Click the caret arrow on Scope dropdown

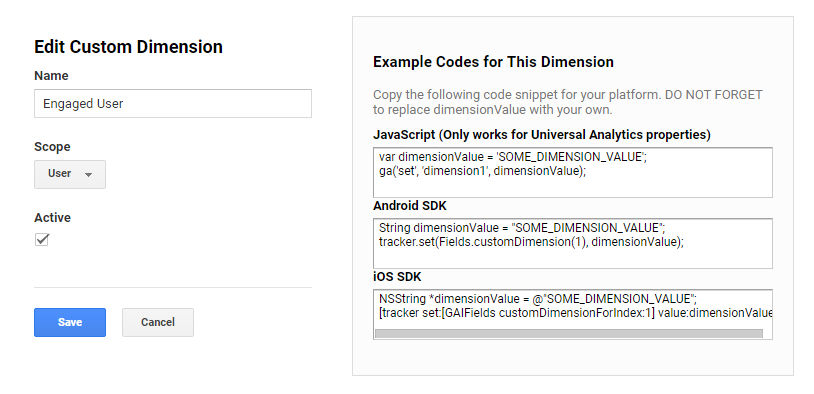point(88,175)
